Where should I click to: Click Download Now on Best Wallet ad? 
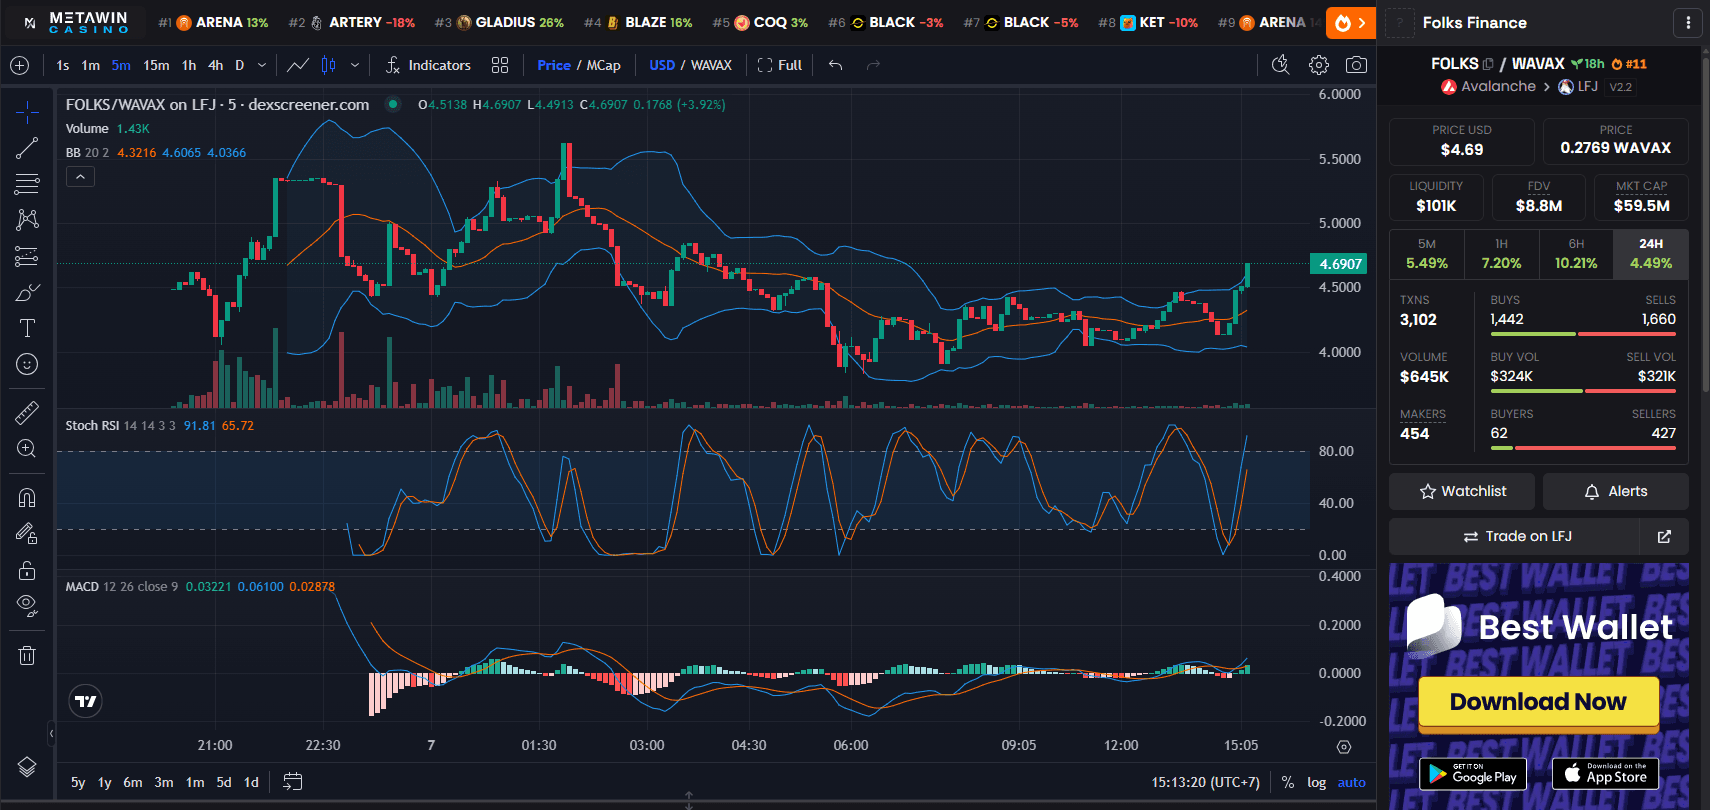pyautogui.click(x=1538, y=702)
